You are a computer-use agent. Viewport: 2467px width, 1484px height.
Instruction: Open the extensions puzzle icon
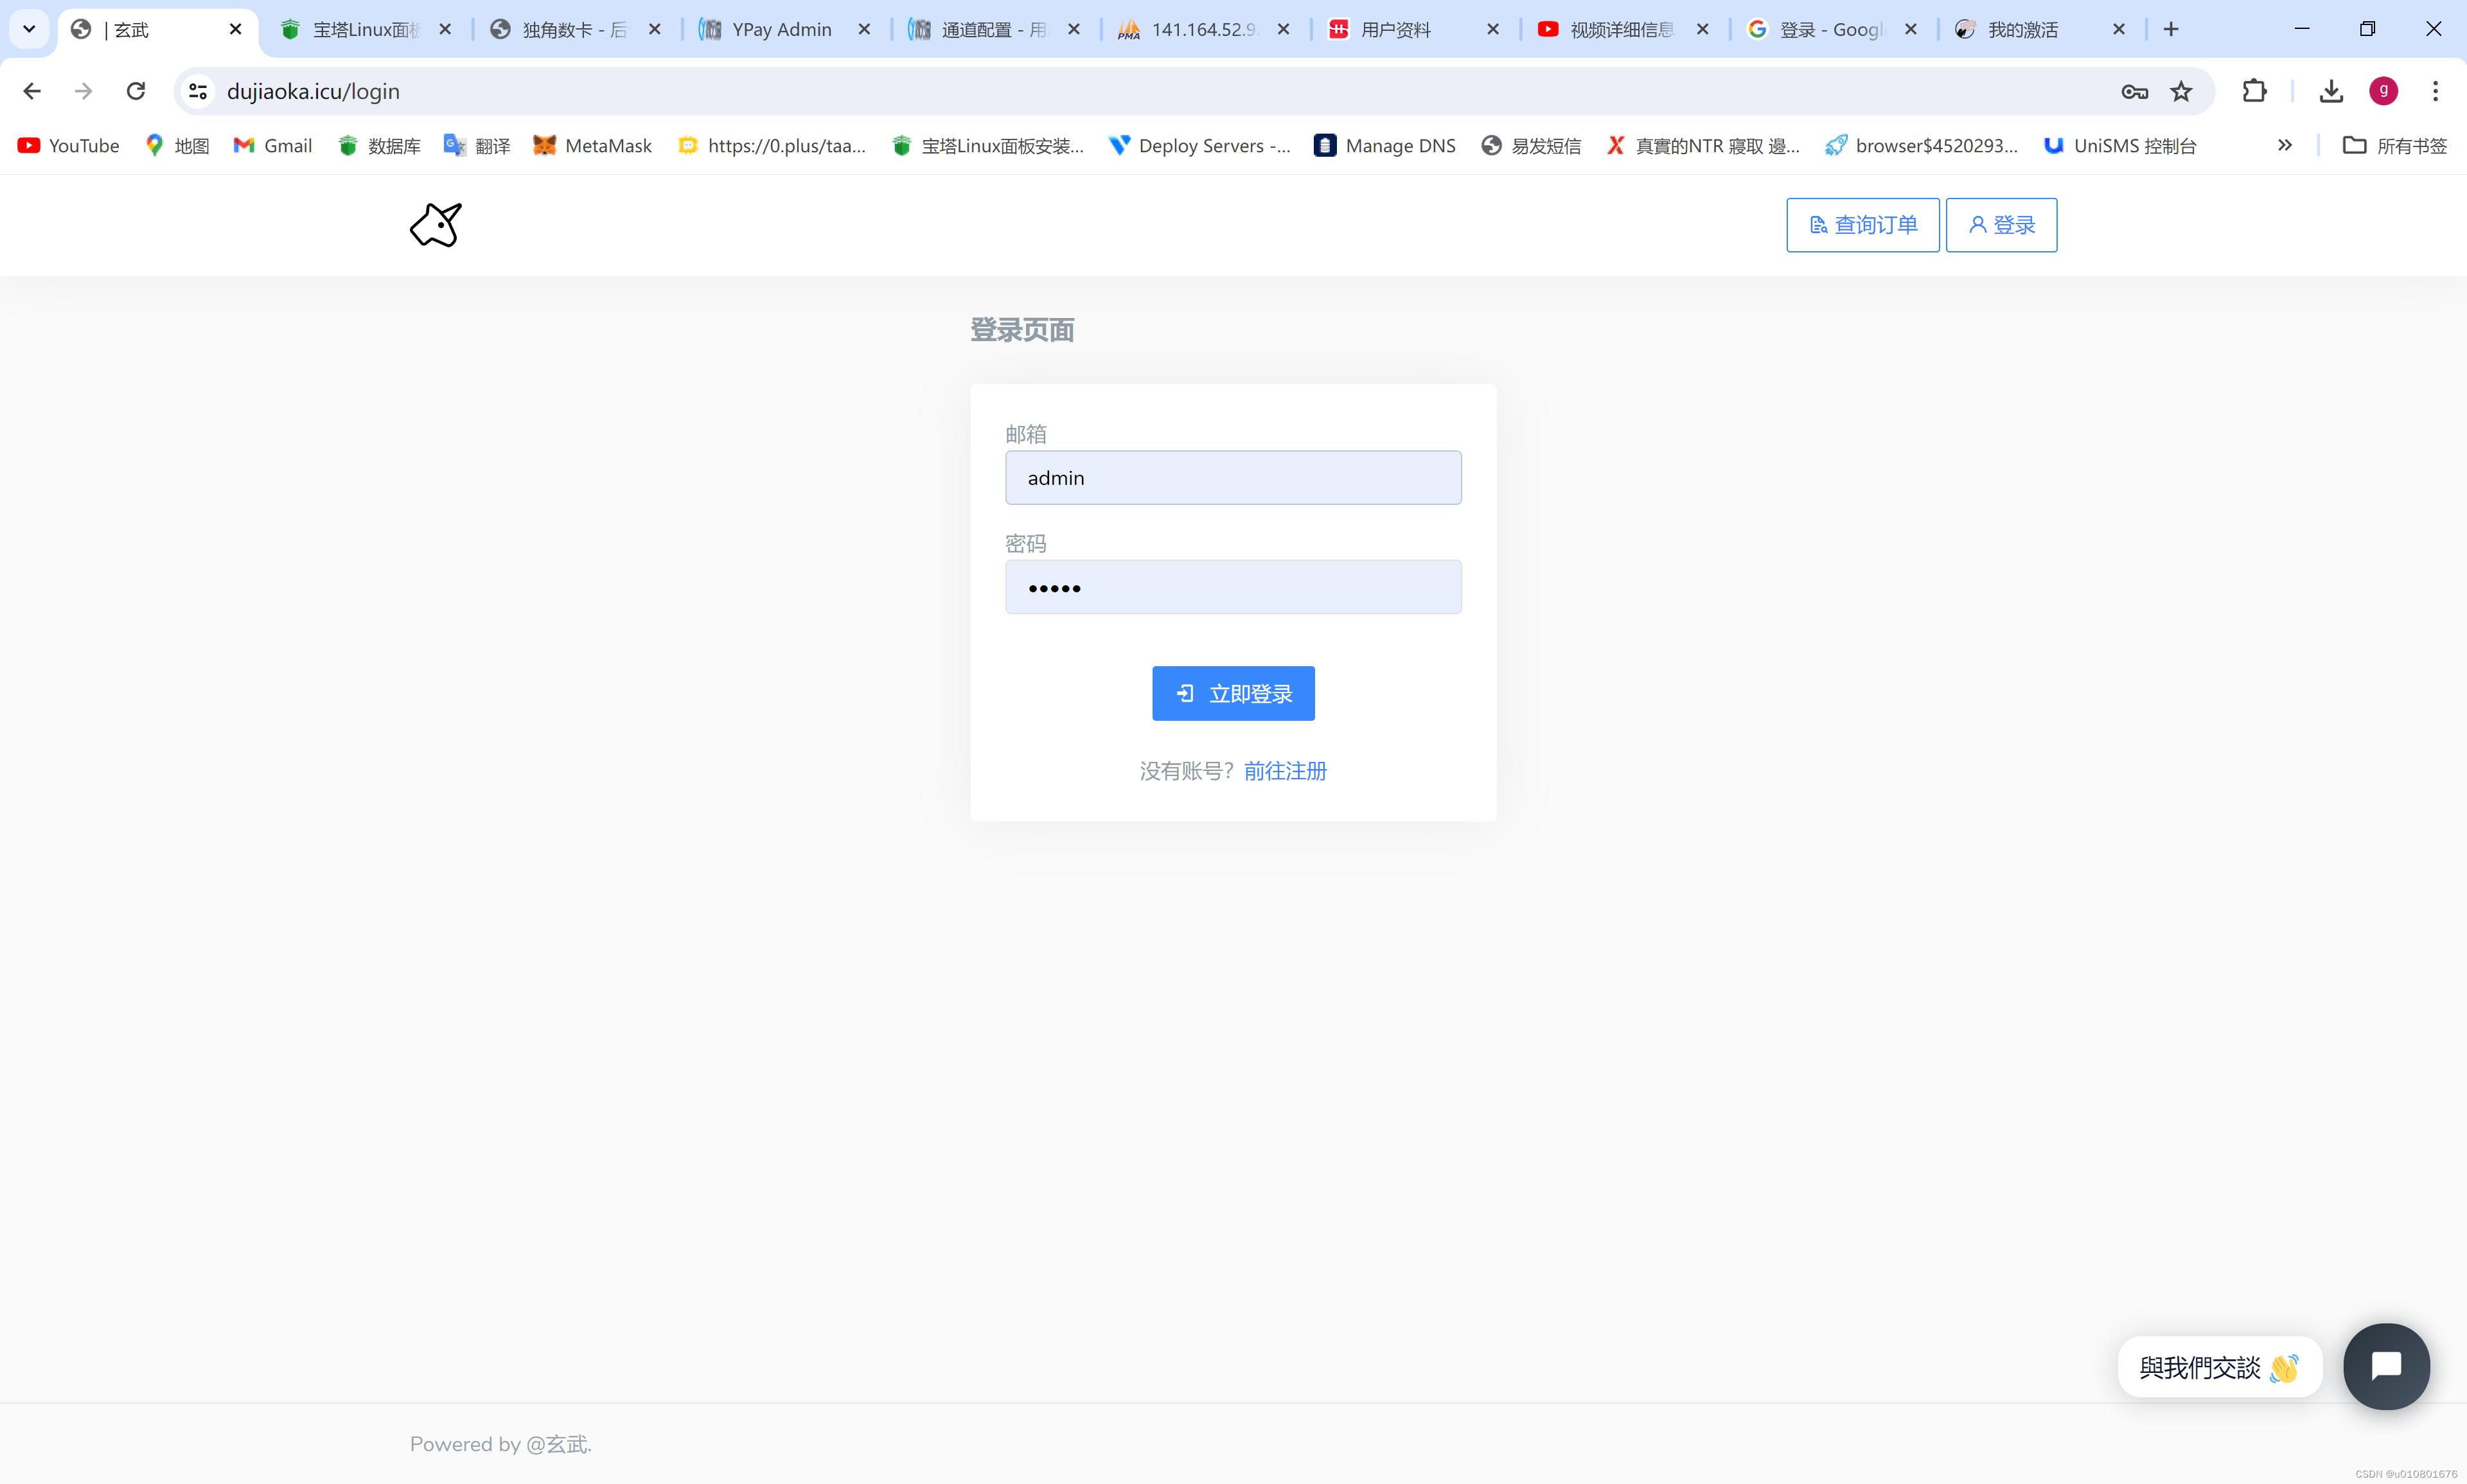click(2254, 91)
